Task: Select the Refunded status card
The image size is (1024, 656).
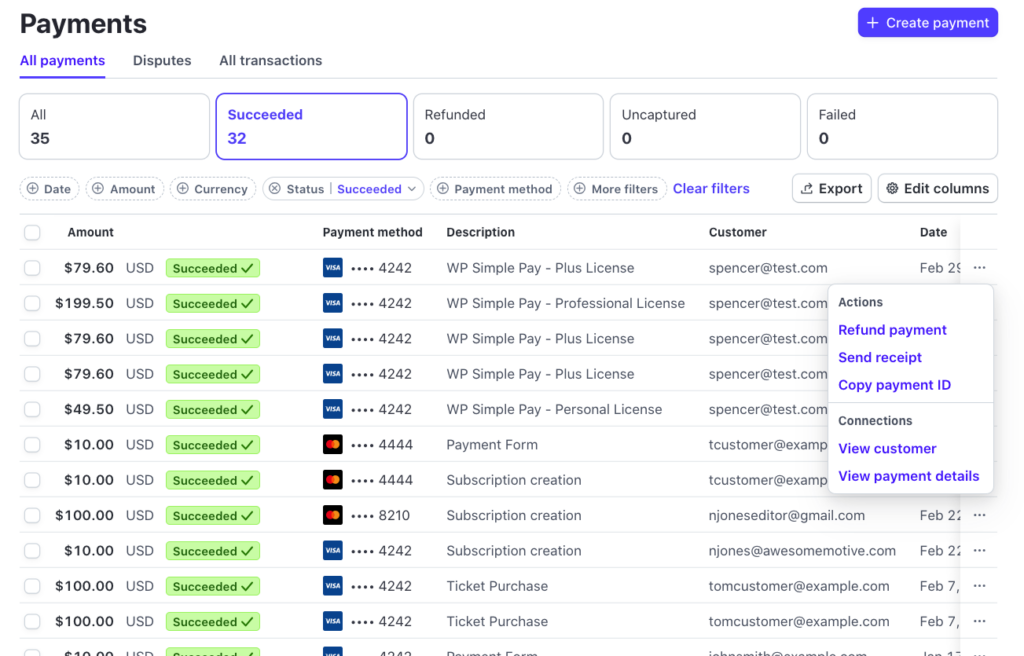Action: [506, 126]
